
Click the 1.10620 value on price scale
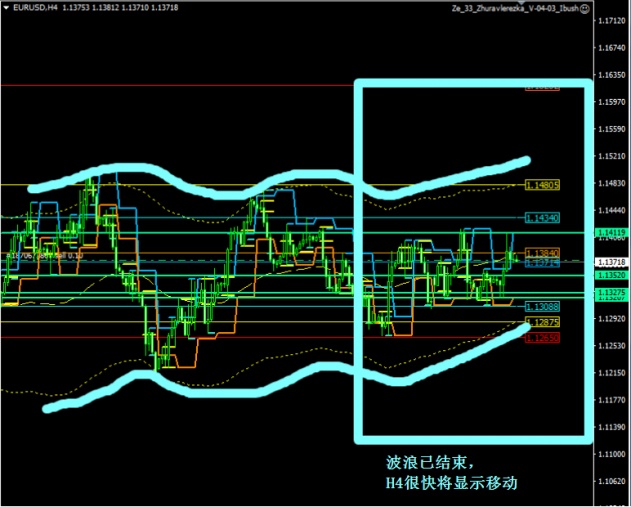pos(611,481)
